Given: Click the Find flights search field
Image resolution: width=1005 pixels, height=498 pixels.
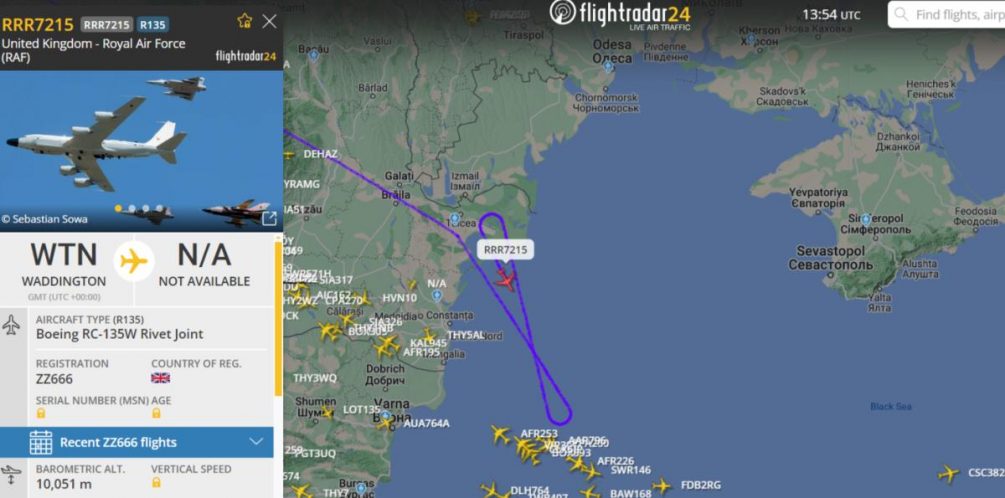Looking at the screenshot, I should (x=946, y=14).
